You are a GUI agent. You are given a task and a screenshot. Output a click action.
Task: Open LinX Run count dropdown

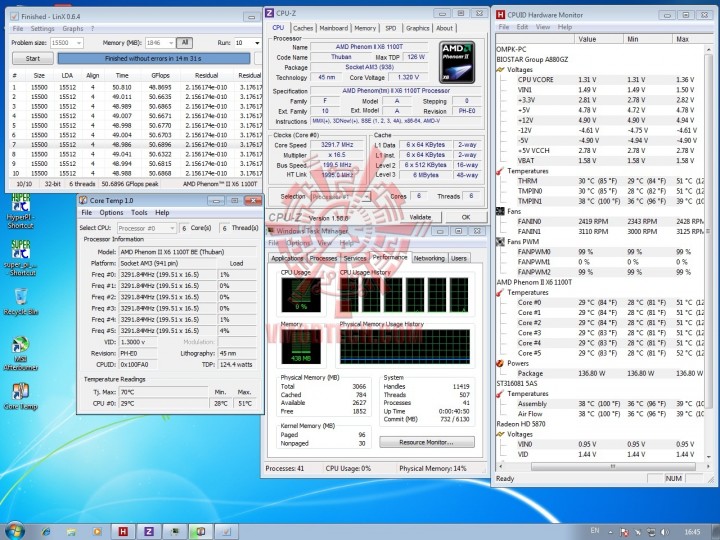257,43
